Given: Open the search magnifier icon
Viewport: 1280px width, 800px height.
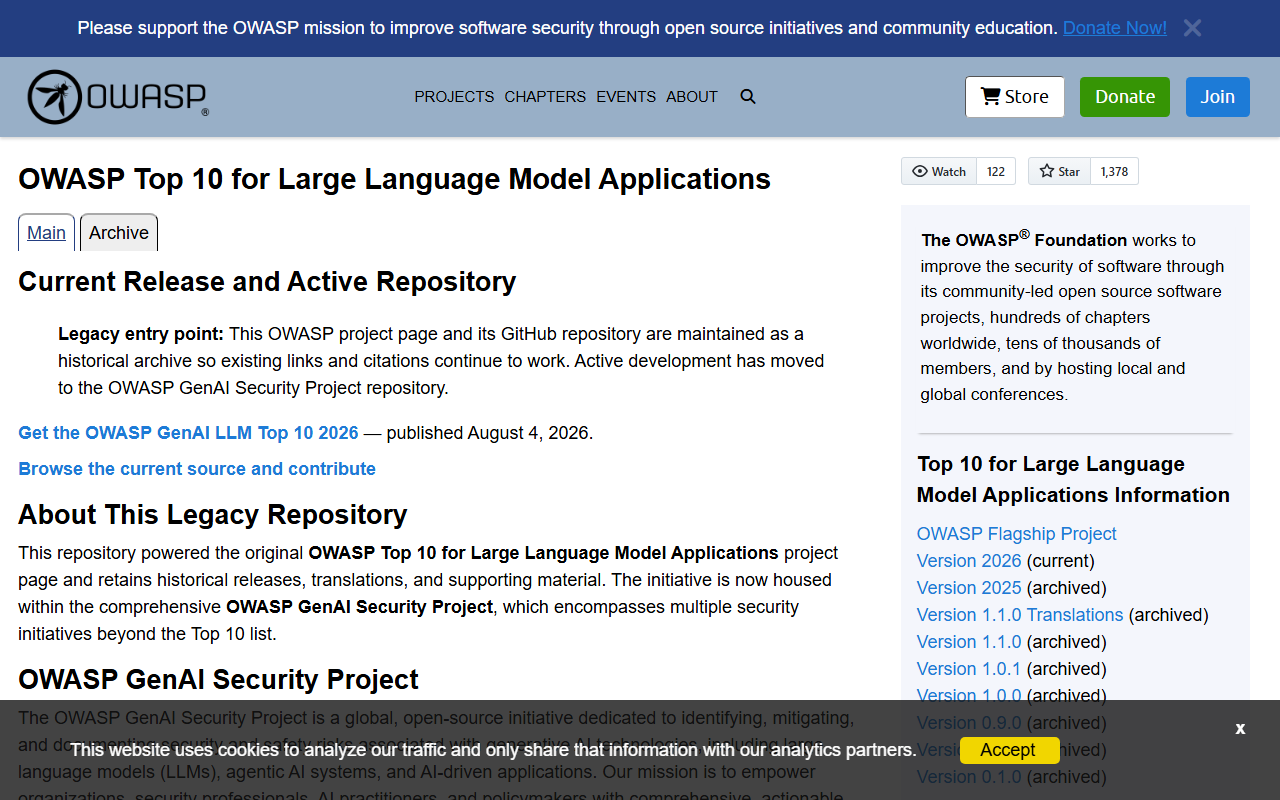Looking at the screenshot, I should click(748, 97).
